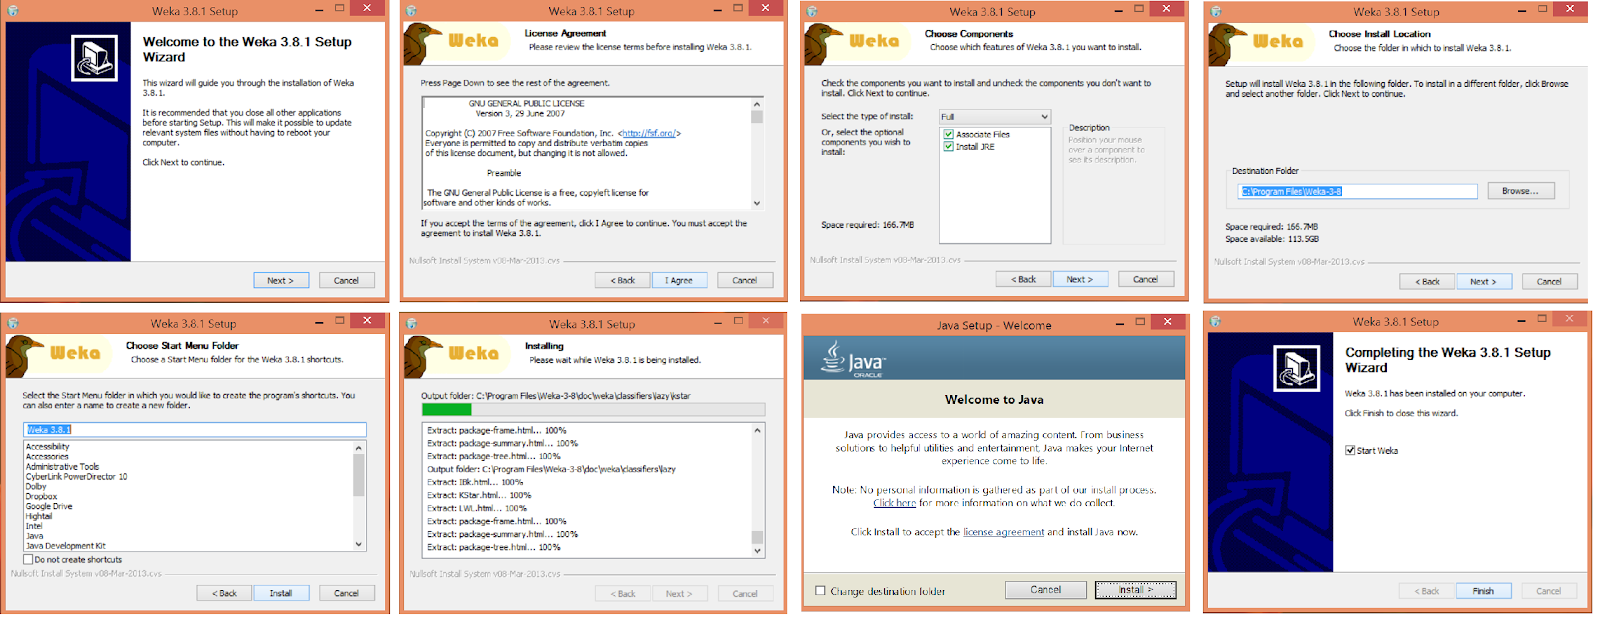
Task: Click the Browse... button for destination folder
Action: (x=1521, y=191)
